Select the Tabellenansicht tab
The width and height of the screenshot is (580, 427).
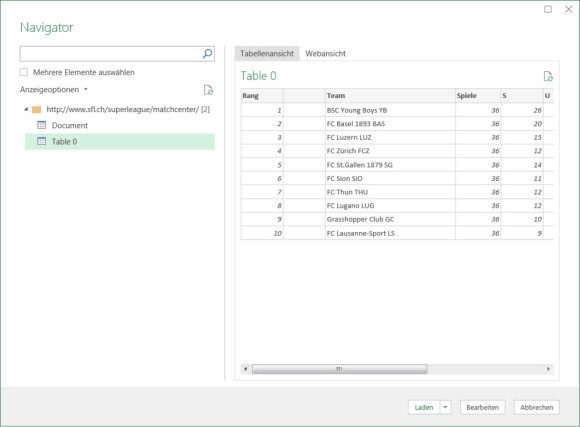[x=267, y=54]
